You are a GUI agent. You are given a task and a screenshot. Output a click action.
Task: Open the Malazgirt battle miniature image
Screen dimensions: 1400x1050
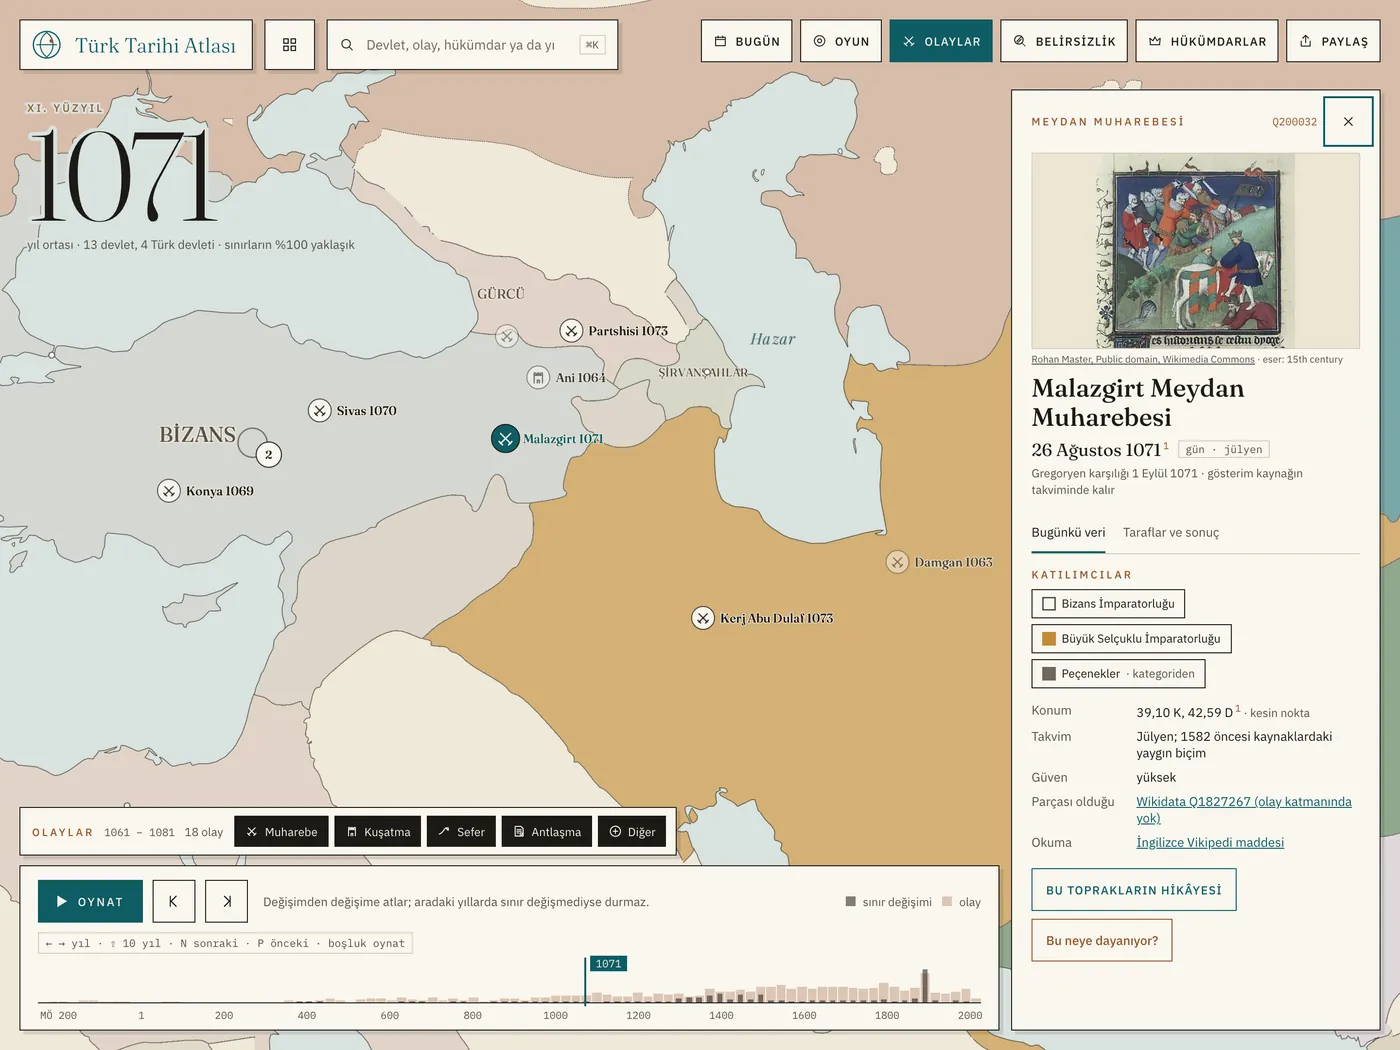[1195, 250]
